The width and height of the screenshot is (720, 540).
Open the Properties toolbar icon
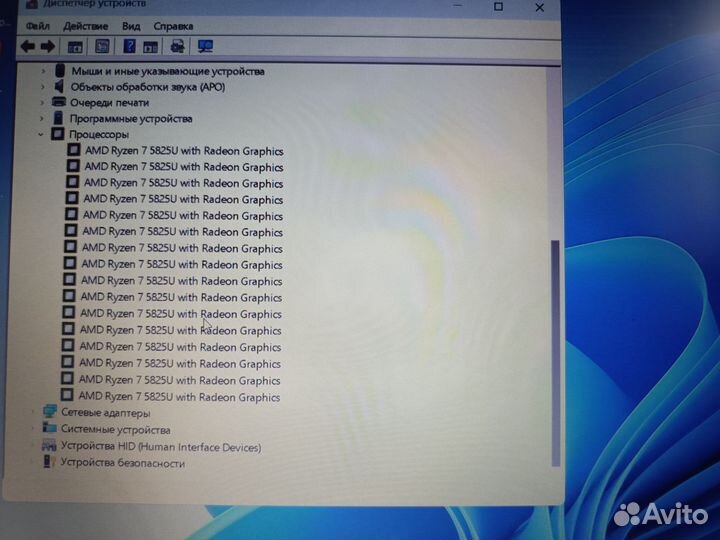click(x=102, y=46)
